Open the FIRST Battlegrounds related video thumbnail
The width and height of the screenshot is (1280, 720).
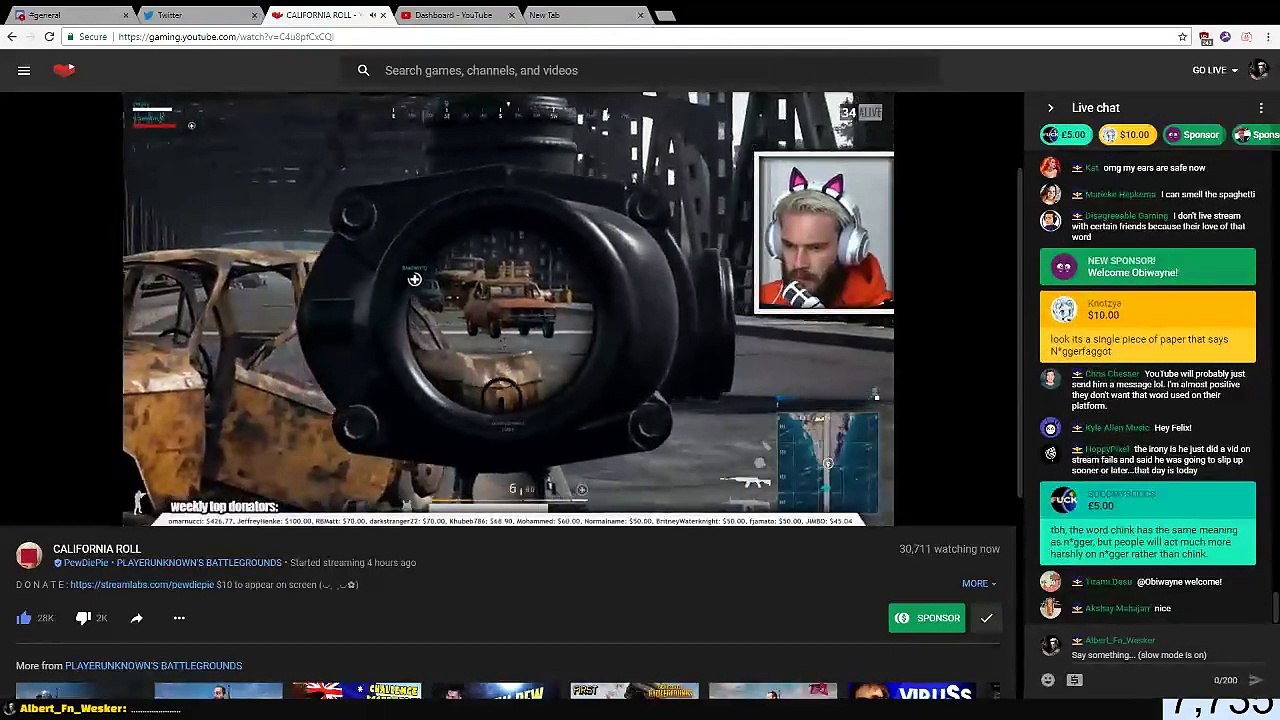point(634,691)
